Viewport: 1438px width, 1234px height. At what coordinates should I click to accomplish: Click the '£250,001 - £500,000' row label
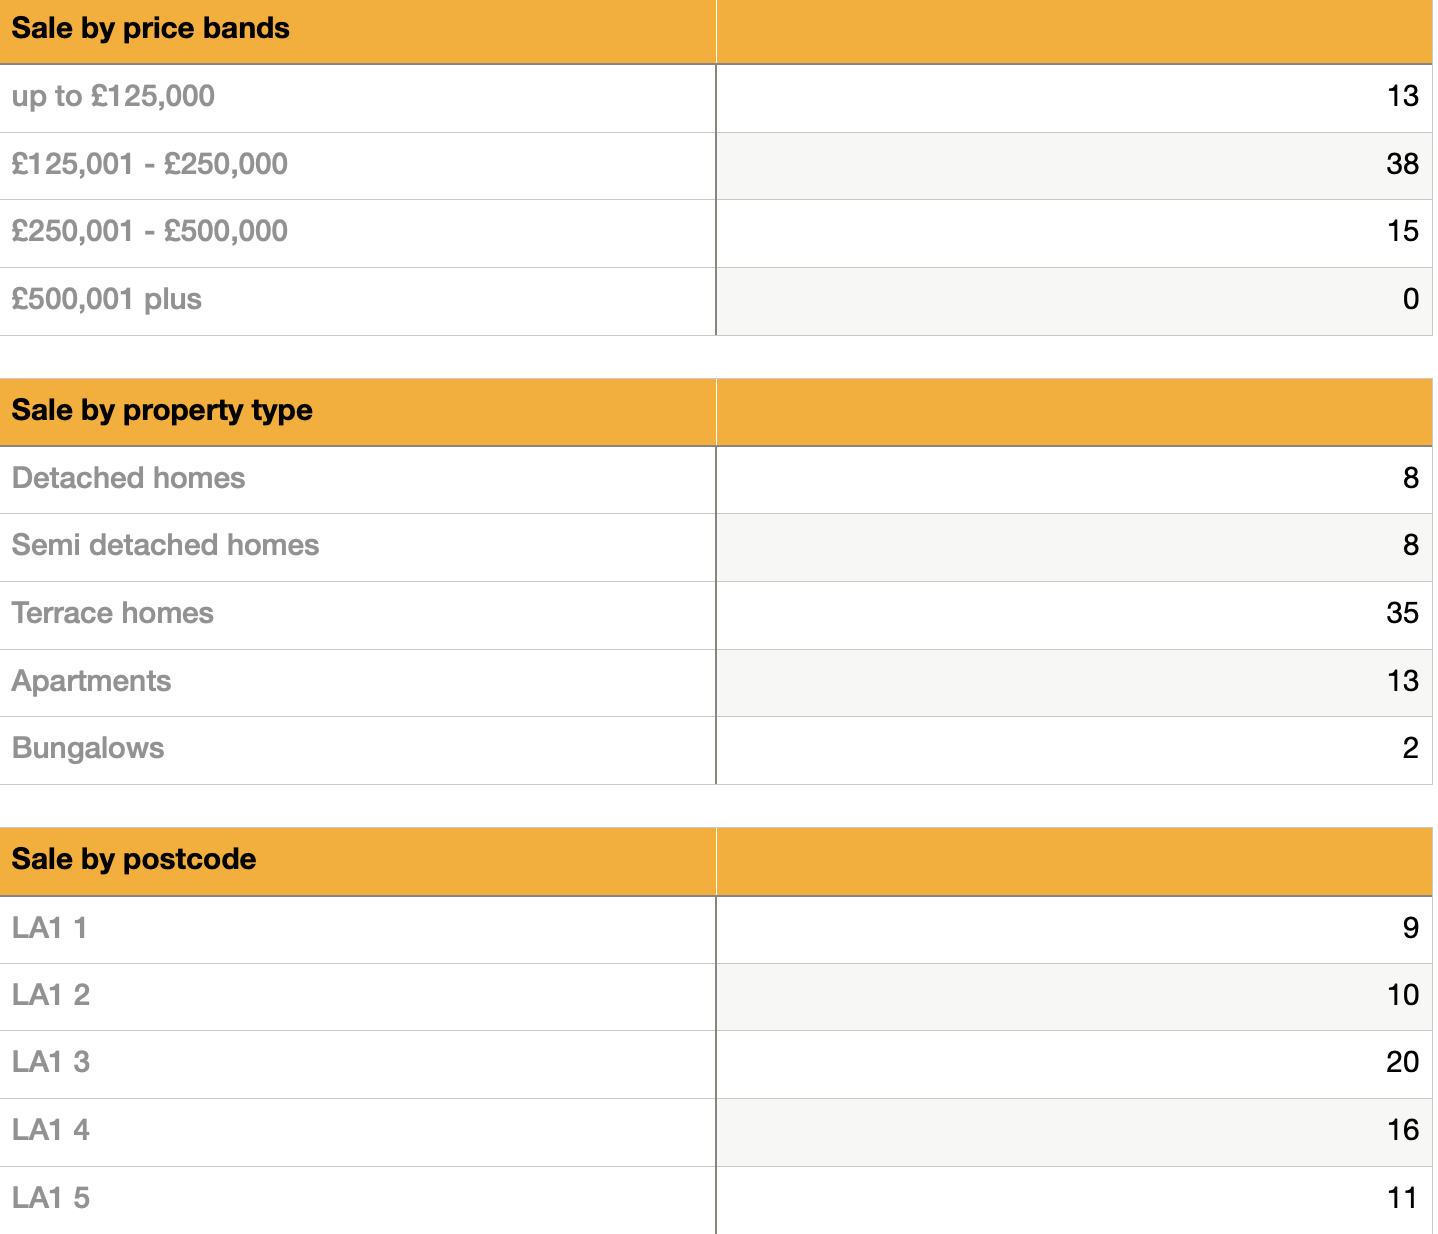point(150,232)
